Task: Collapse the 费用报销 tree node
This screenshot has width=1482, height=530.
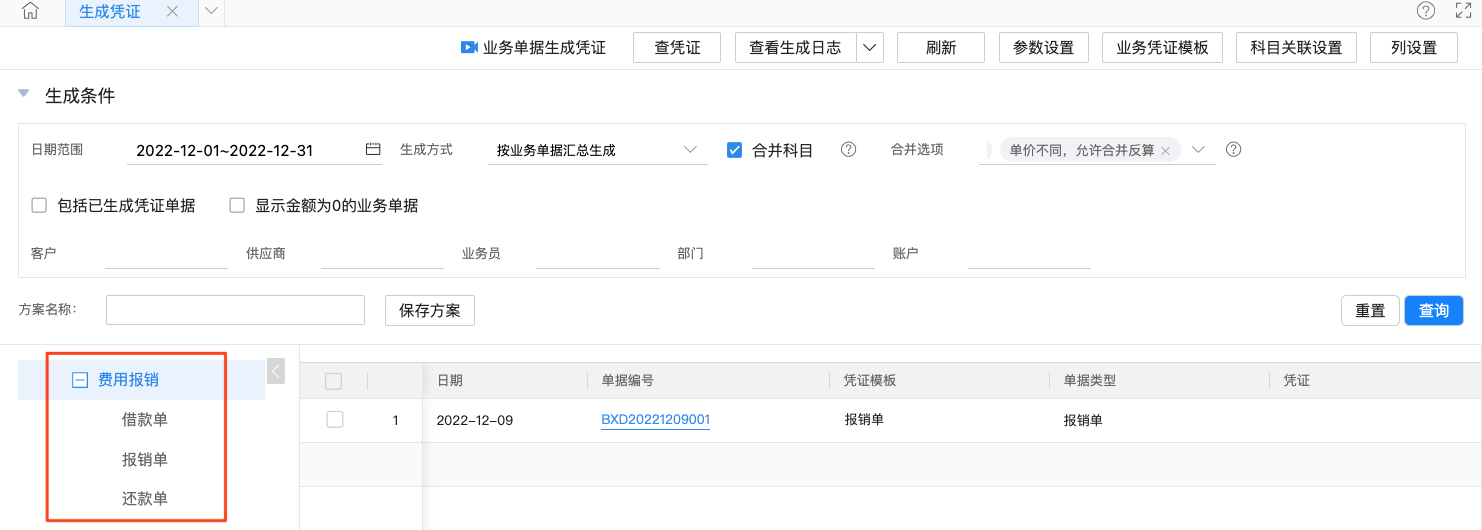Action: coord(79,379)
